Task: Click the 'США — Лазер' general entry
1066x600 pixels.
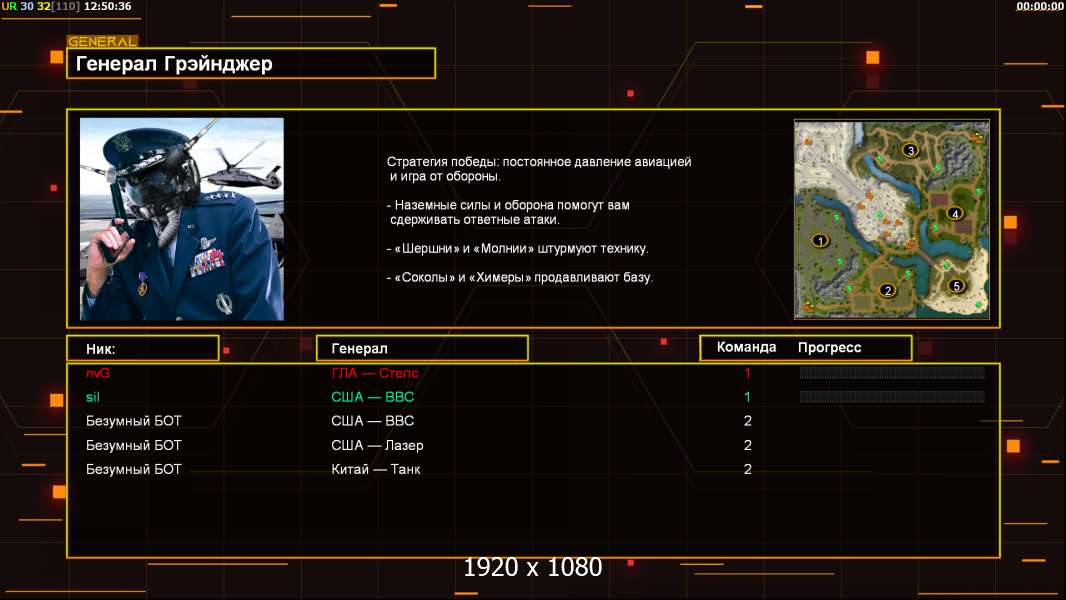Action: tap(377, 445)
